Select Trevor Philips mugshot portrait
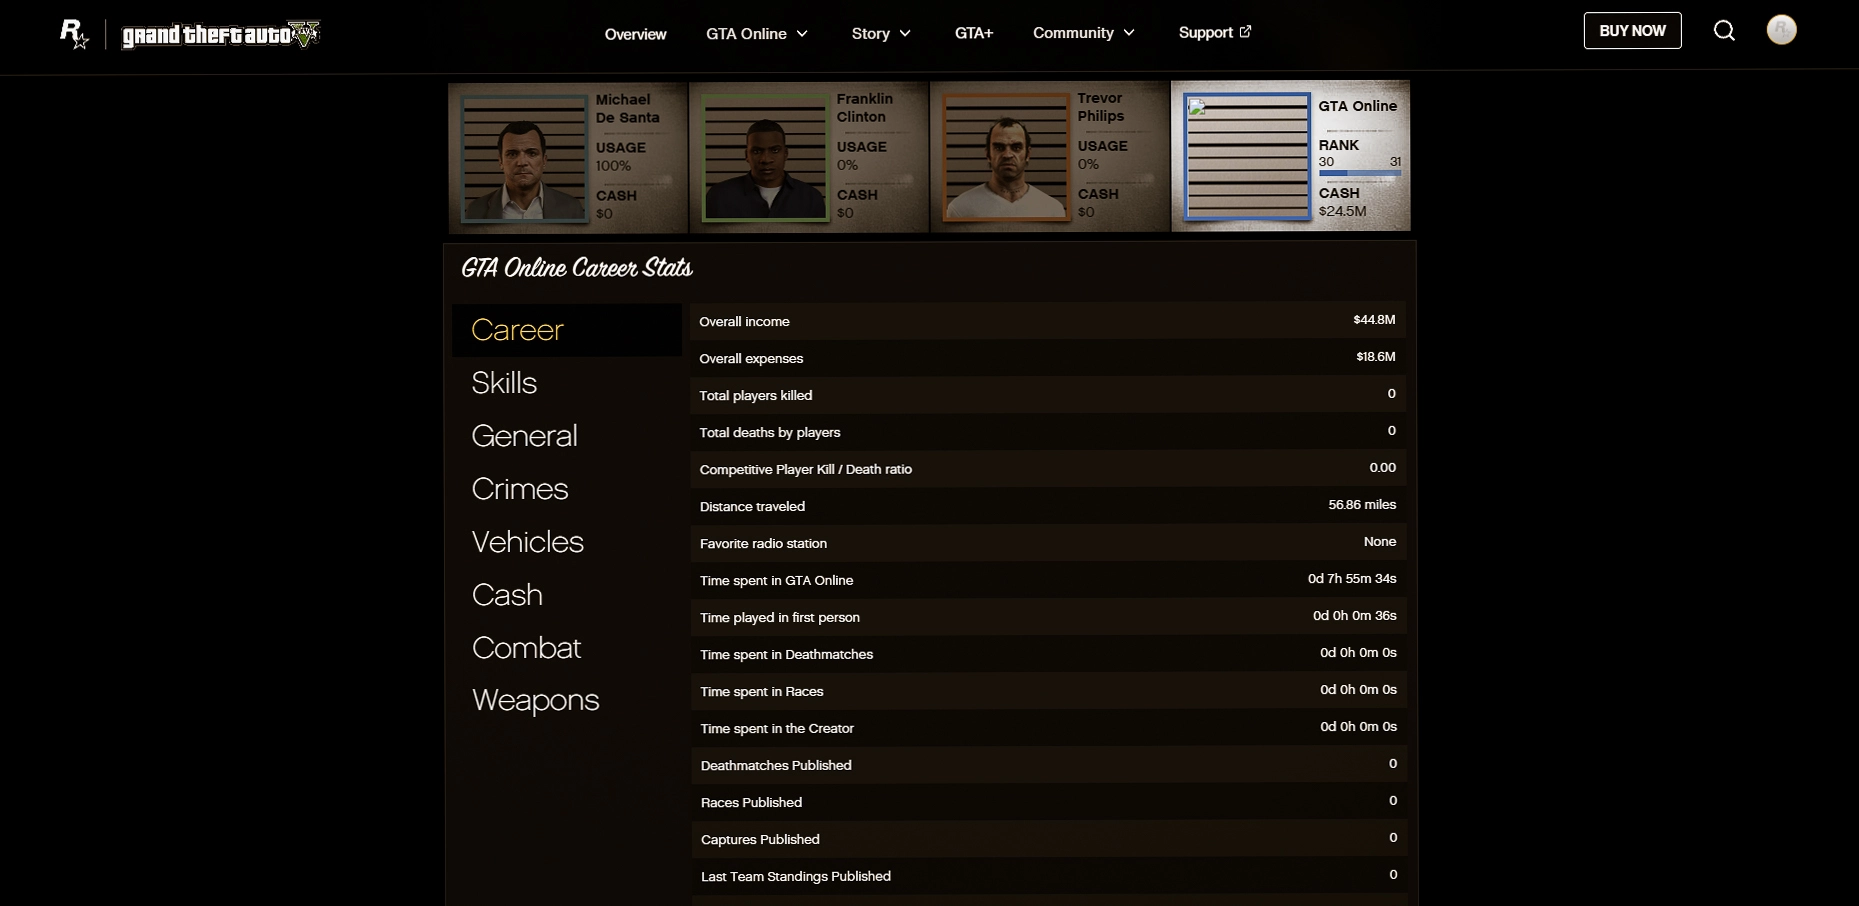1859x906 pixels. [1006, 157]
